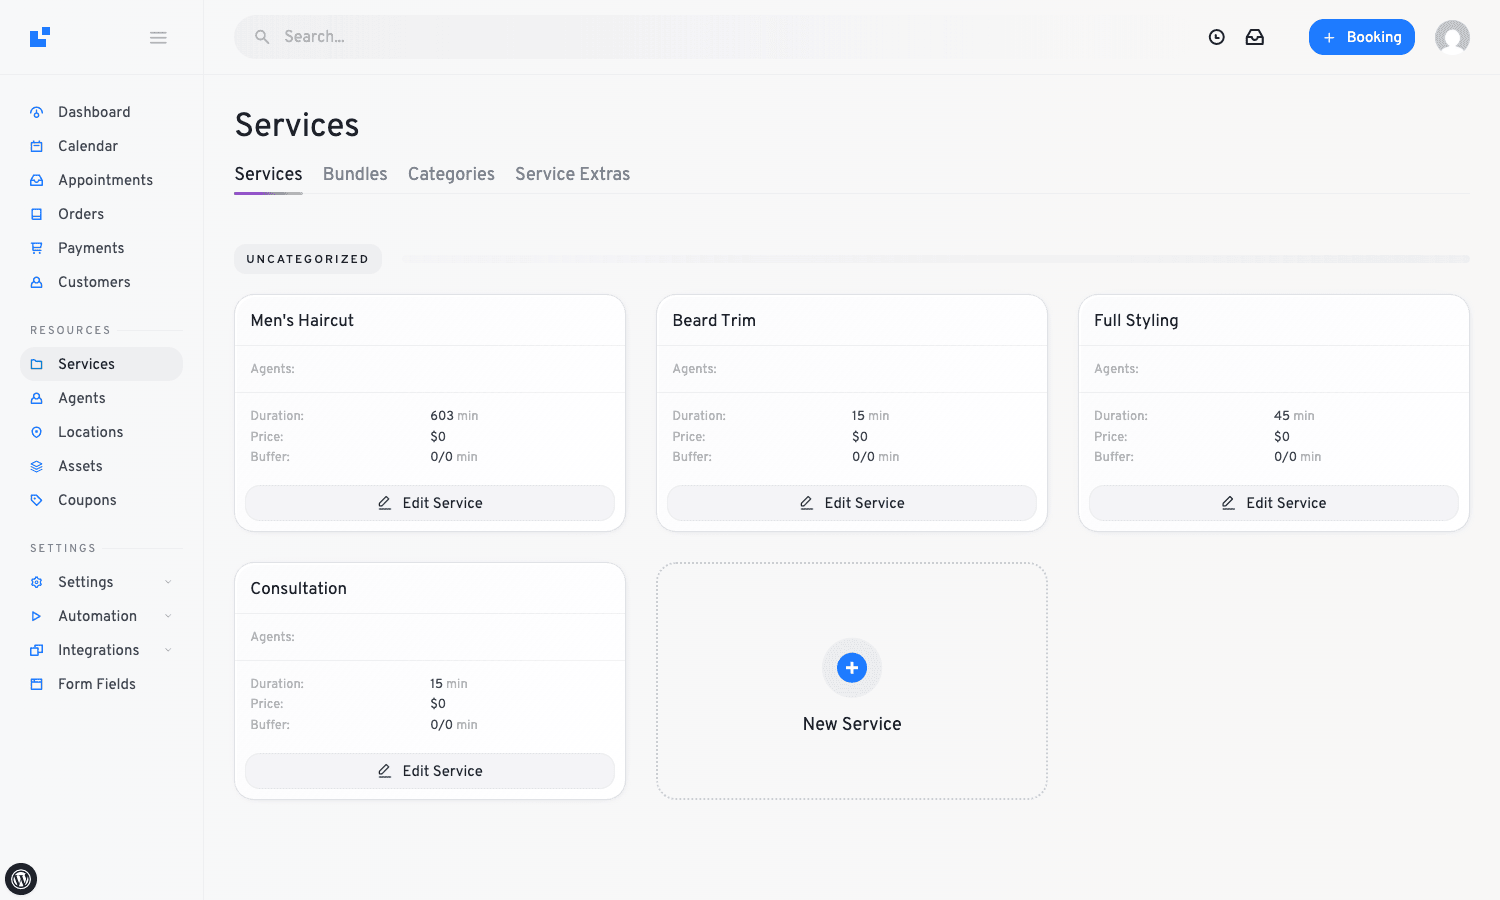Open the Men's Haircut card title
The image size is (1500, 900).
(x=302, y=321)
